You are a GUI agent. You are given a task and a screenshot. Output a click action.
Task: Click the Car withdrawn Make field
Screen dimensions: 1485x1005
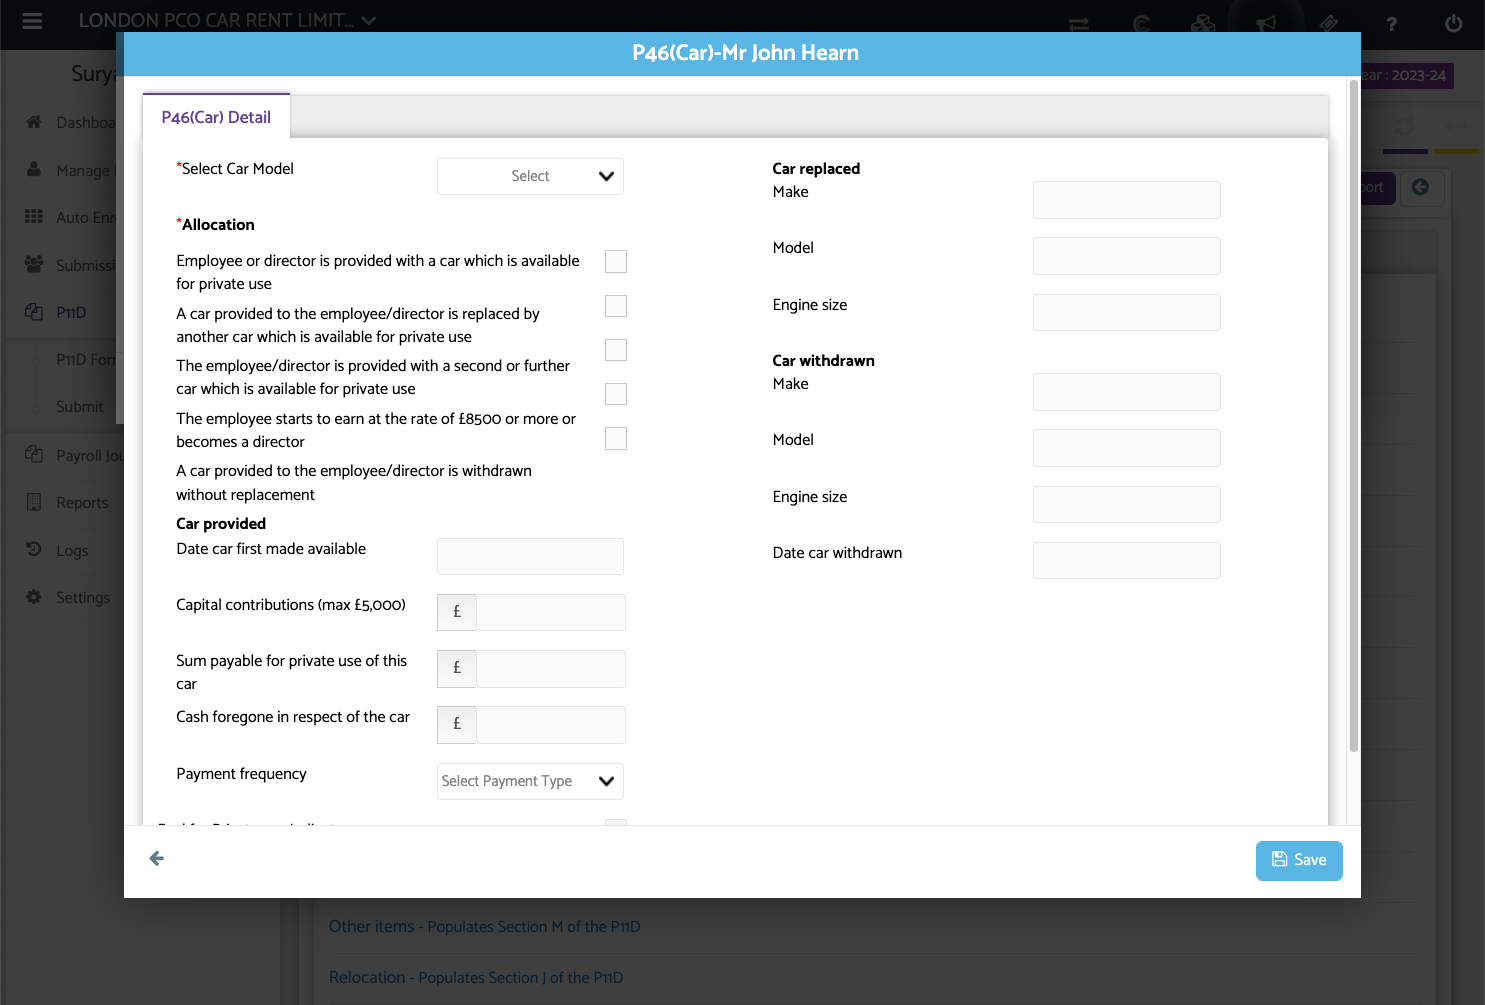[x=1127, y=392]
